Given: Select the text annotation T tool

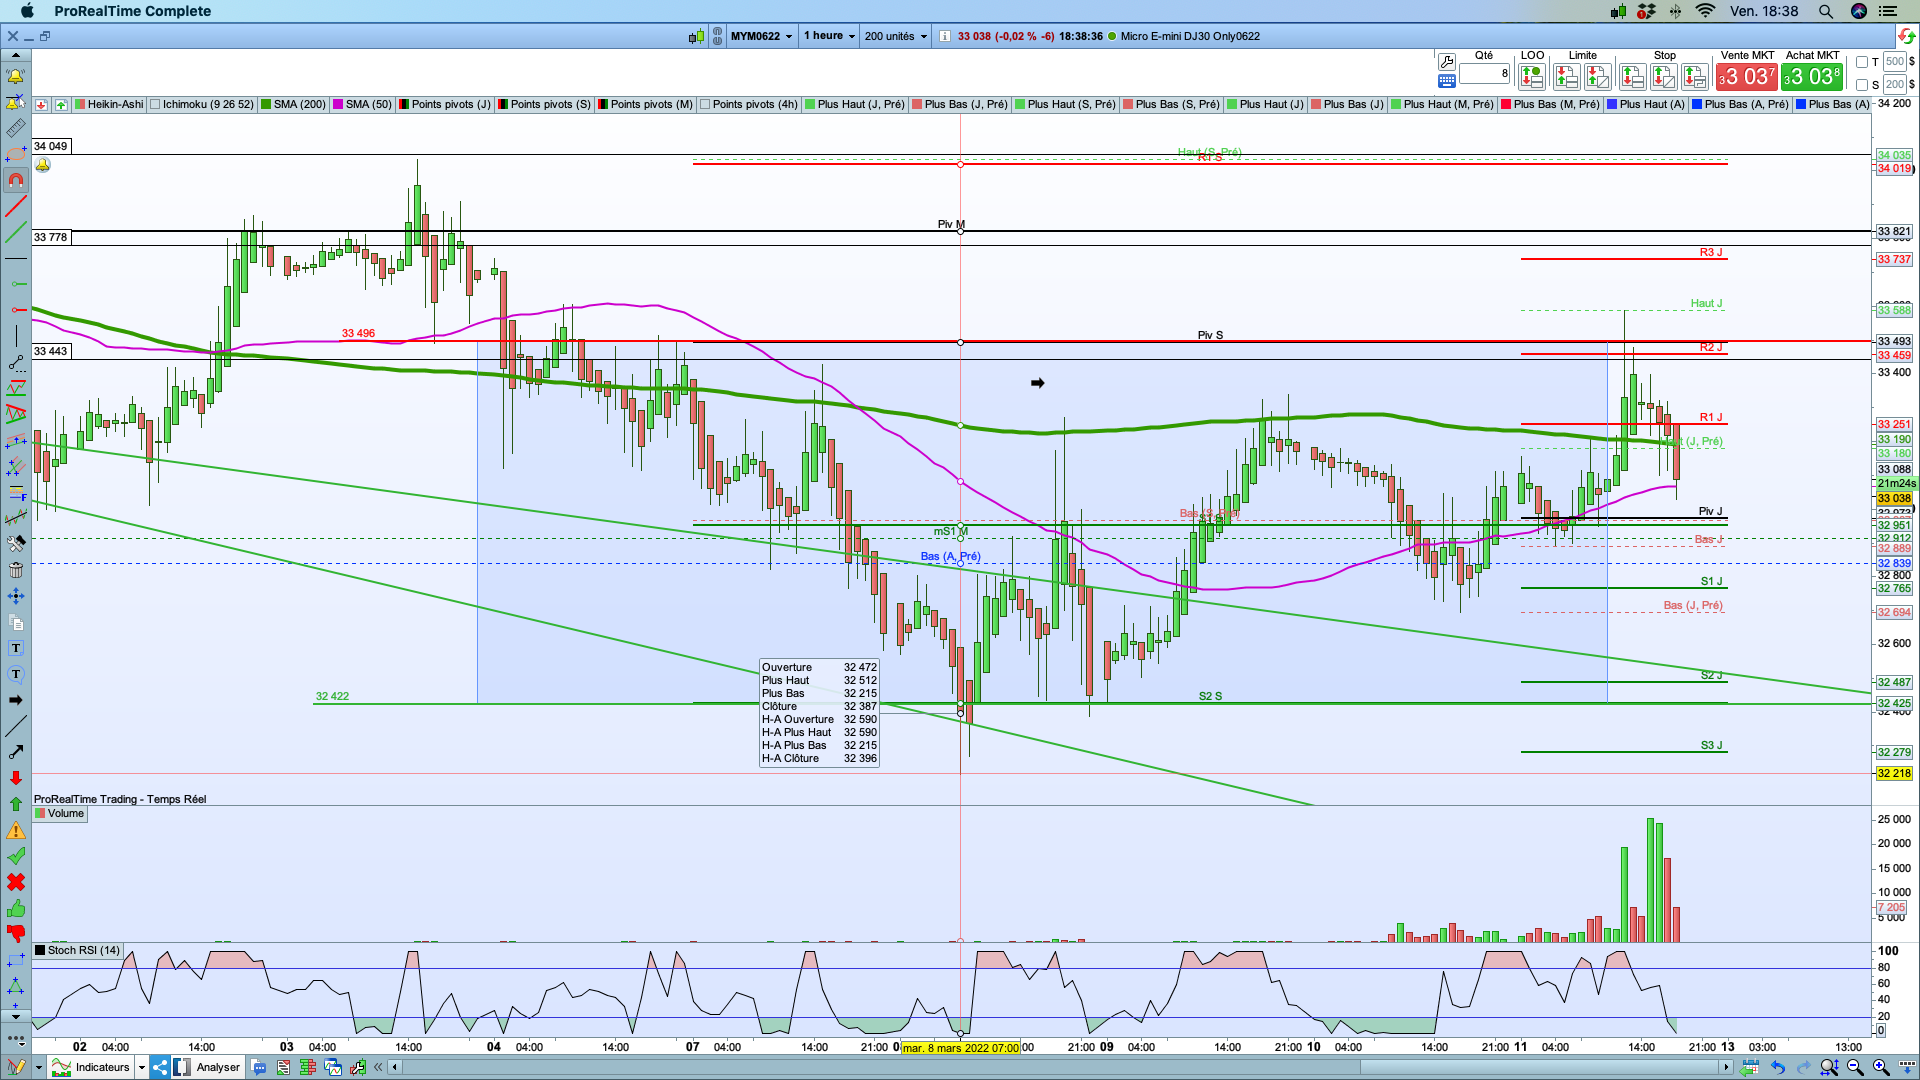Looking at the screenshot, I should point(15,648).
